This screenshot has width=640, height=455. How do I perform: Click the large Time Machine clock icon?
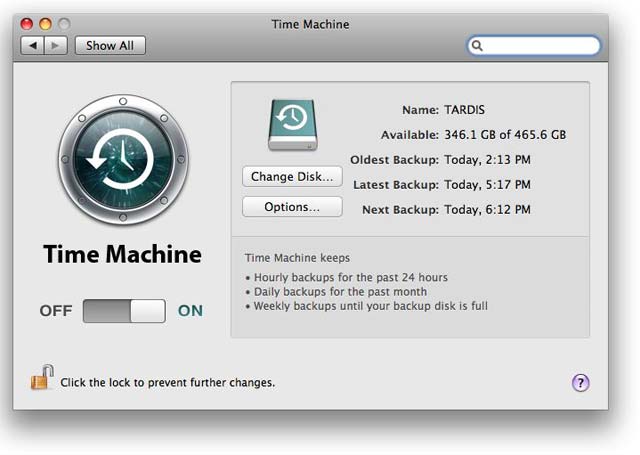[123, 159]
